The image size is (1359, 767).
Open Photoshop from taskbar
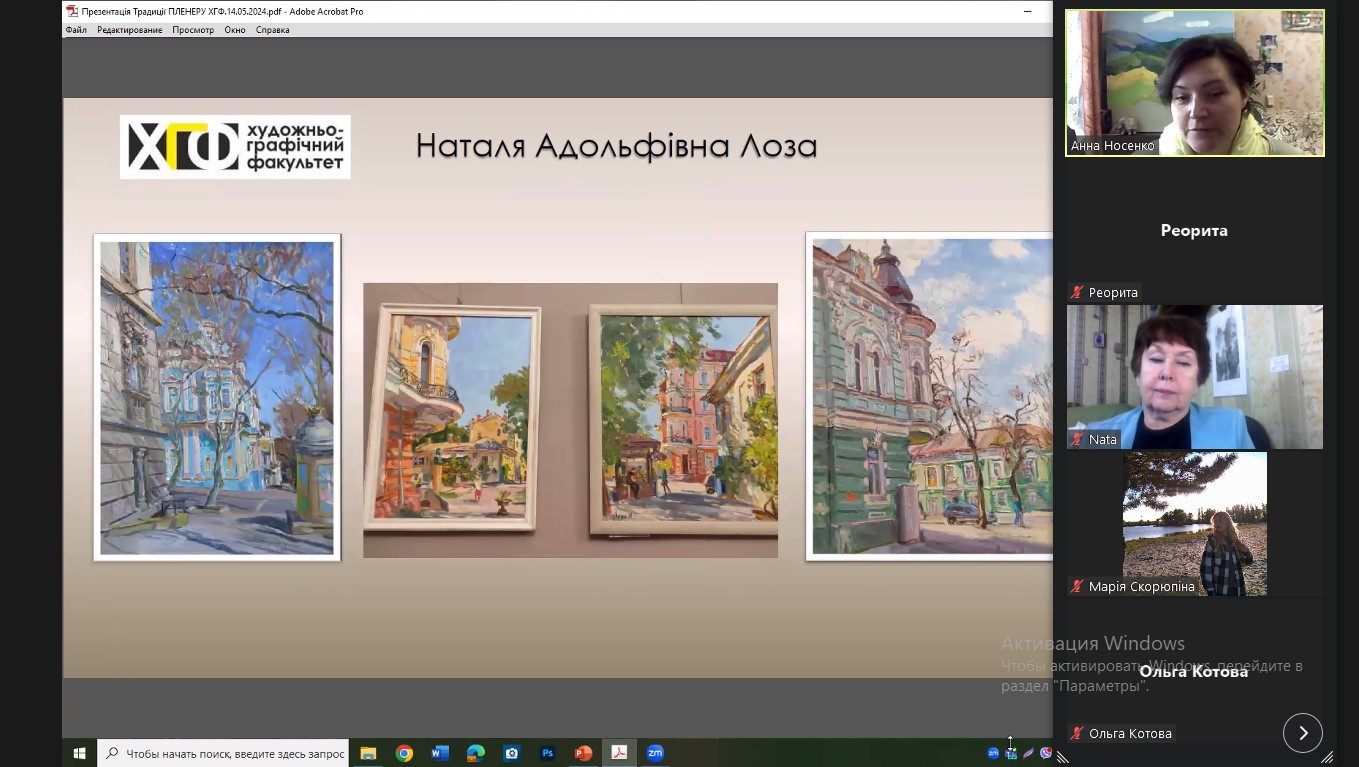(548, 753)
